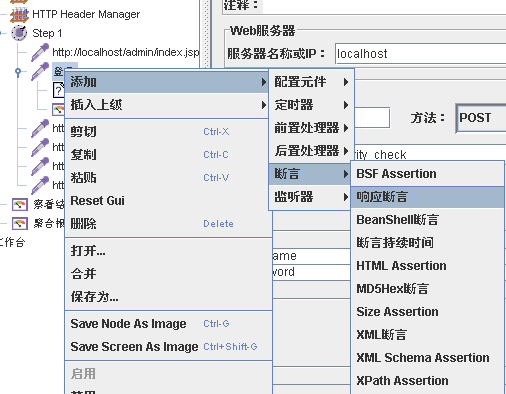Expand the 定时器 submenu
506x394 pixels.
tap(311, 105)
